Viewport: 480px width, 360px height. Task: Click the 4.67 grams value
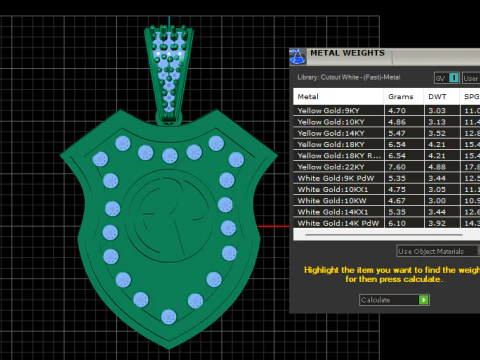[397, 201]
